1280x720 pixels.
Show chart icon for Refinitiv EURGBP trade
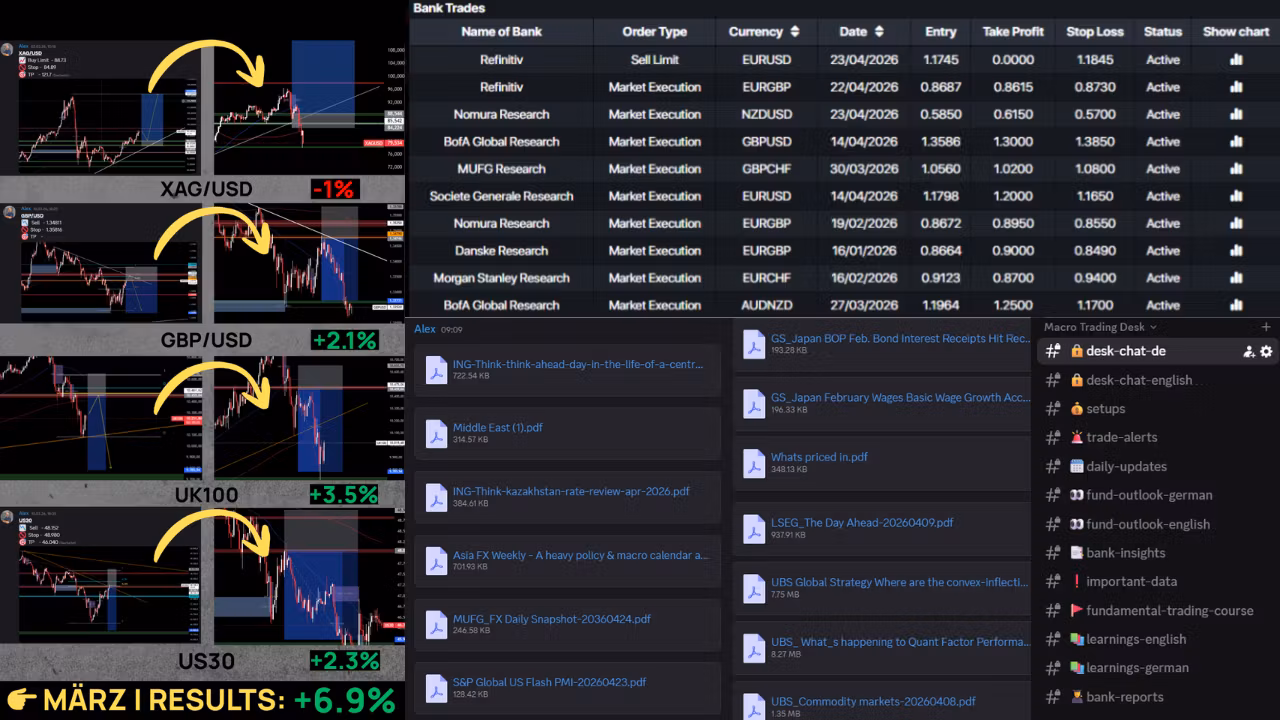pyautogui.click(x=1236, y=87)
